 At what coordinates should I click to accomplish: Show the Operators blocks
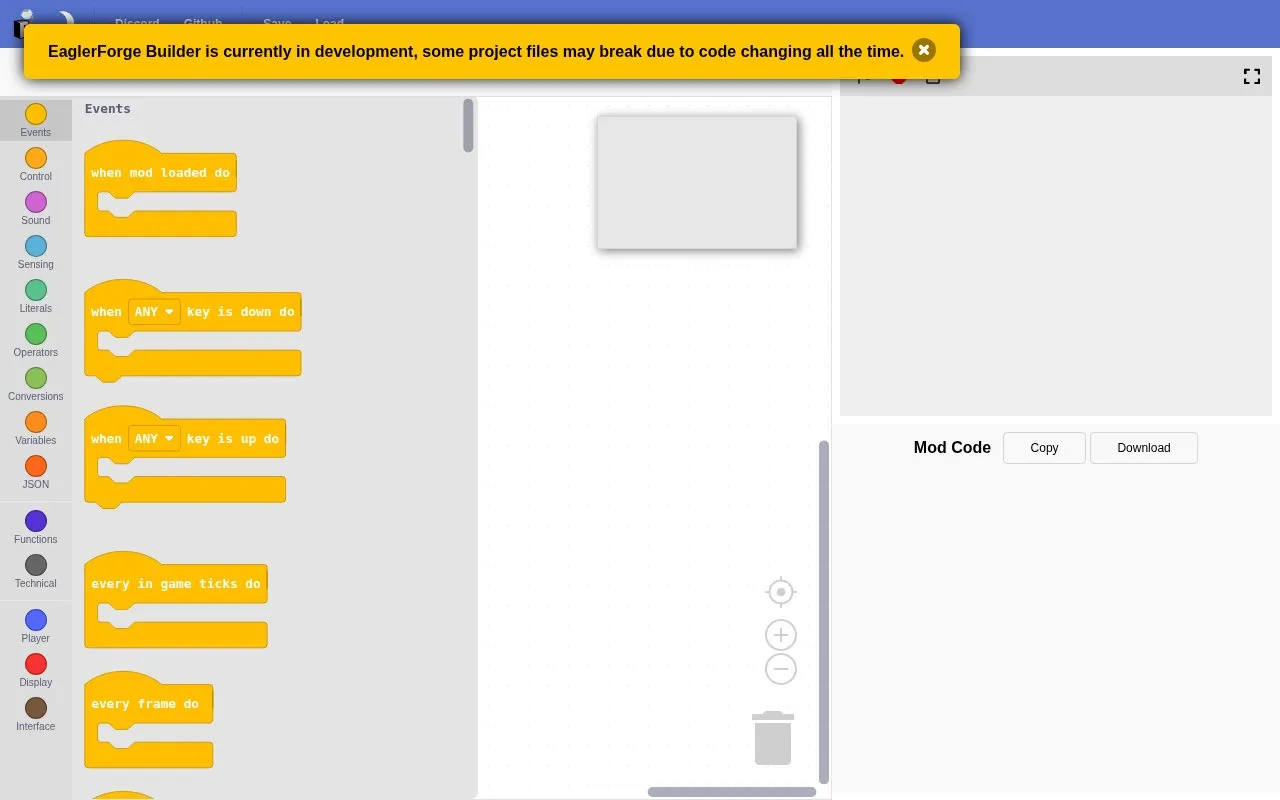pyautogui.click(x=36, y=340)
